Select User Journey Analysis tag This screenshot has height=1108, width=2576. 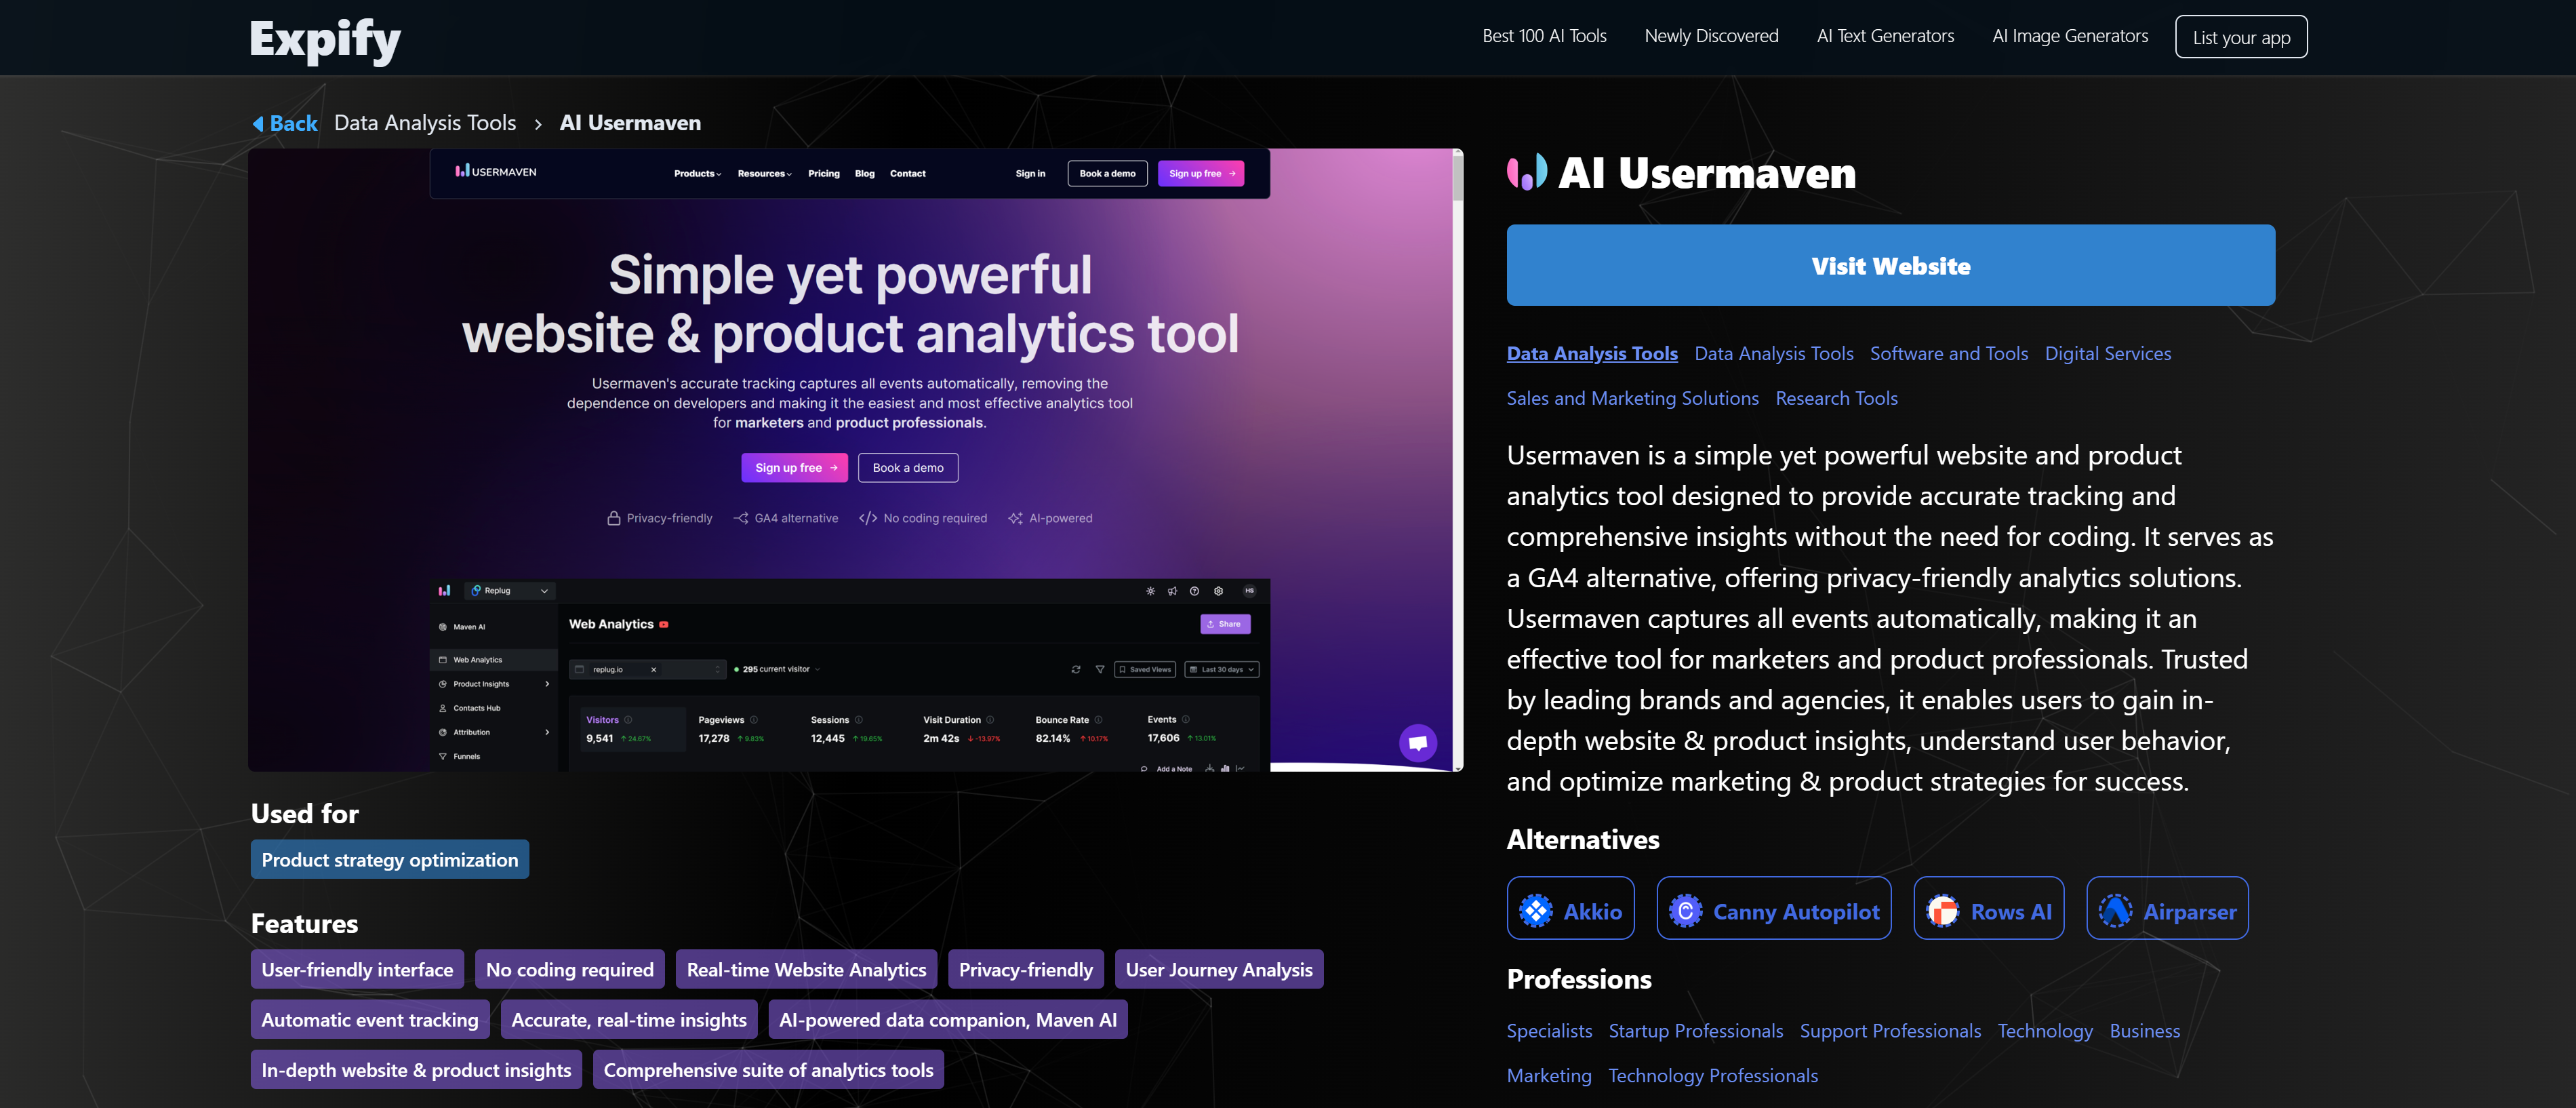[x=1219, y=969]
